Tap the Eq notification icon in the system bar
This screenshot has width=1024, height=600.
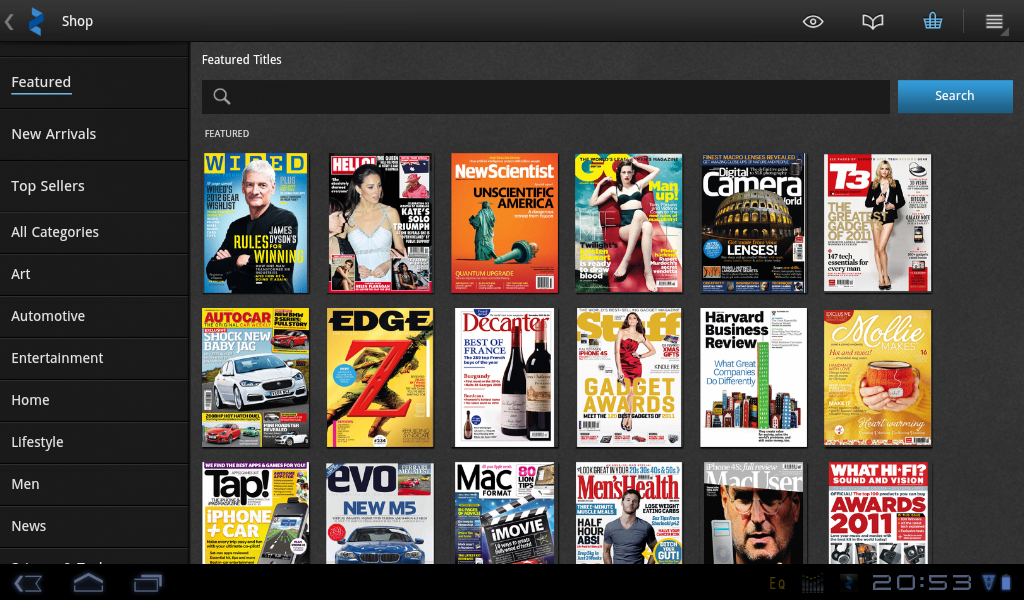pos(777,583)
